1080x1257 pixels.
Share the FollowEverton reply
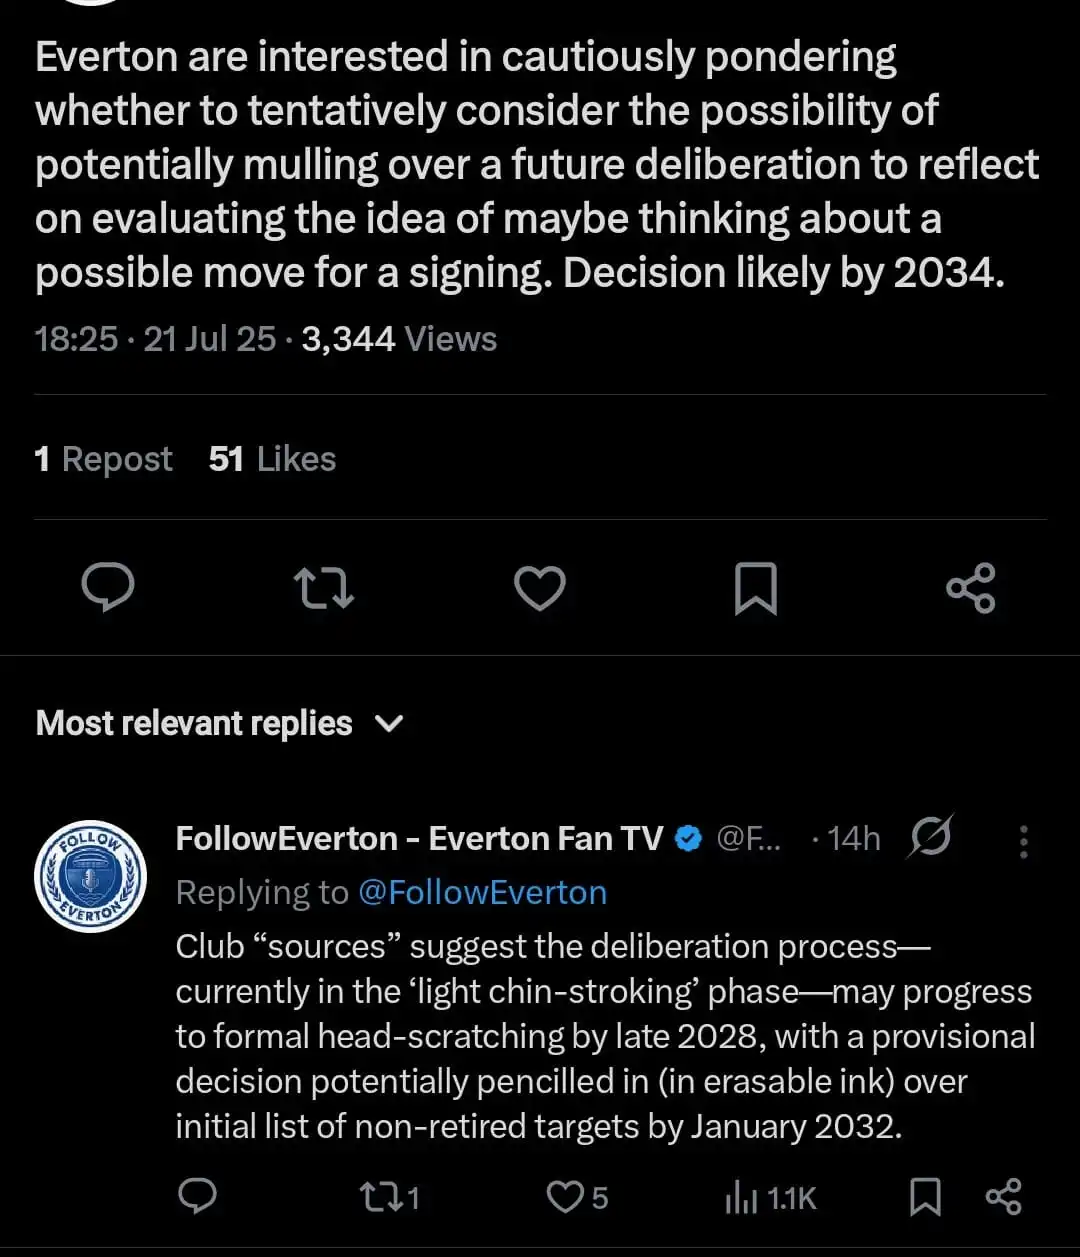coord(1003,1197)
